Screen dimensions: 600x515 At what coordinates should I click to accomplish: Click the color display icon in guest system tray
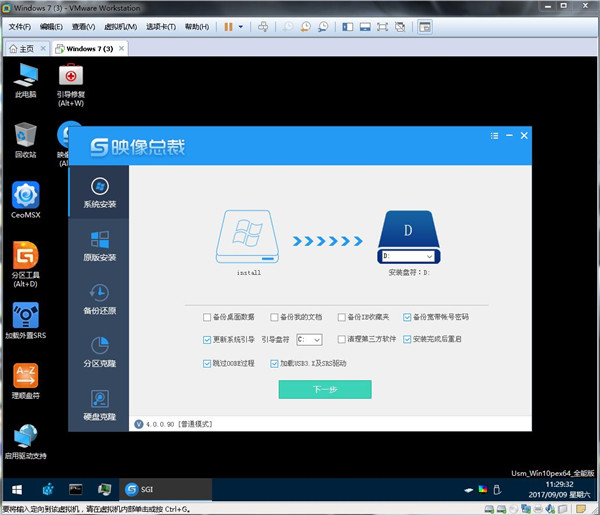tap(483, 489)
